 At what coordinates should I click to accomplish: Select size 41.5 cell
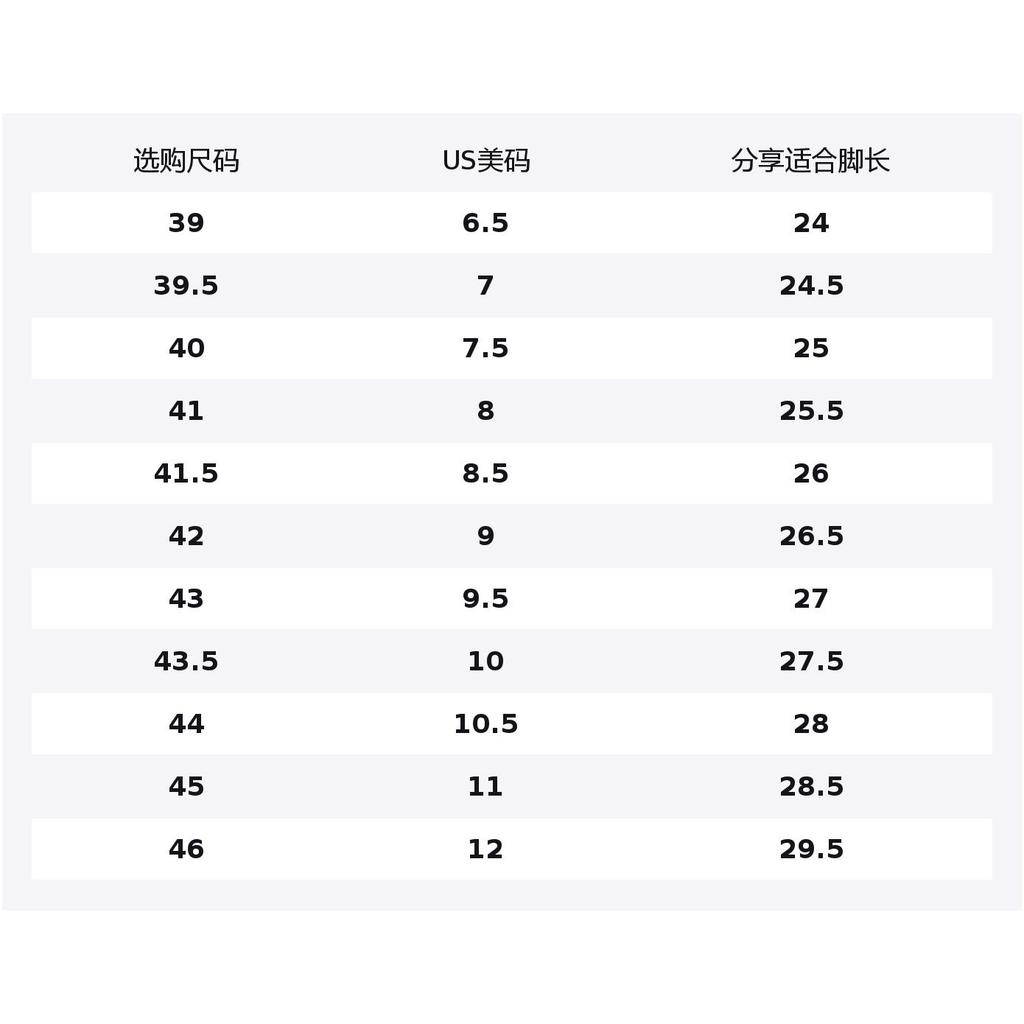[x=186, y=473]
